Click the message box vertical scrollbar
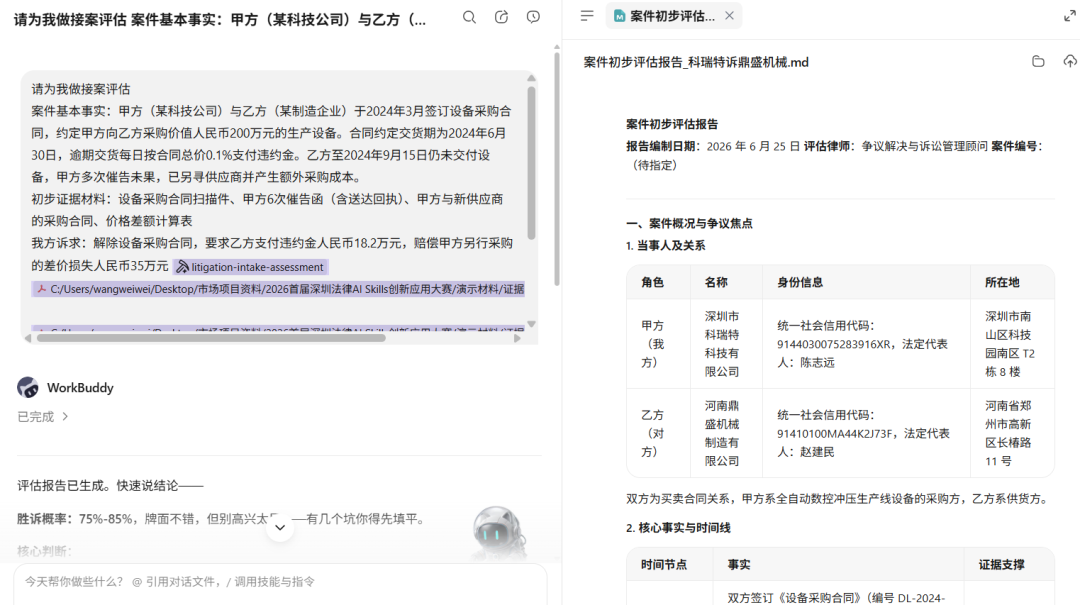Viewport: 1080px width, 605px height. tap(531, 162)
